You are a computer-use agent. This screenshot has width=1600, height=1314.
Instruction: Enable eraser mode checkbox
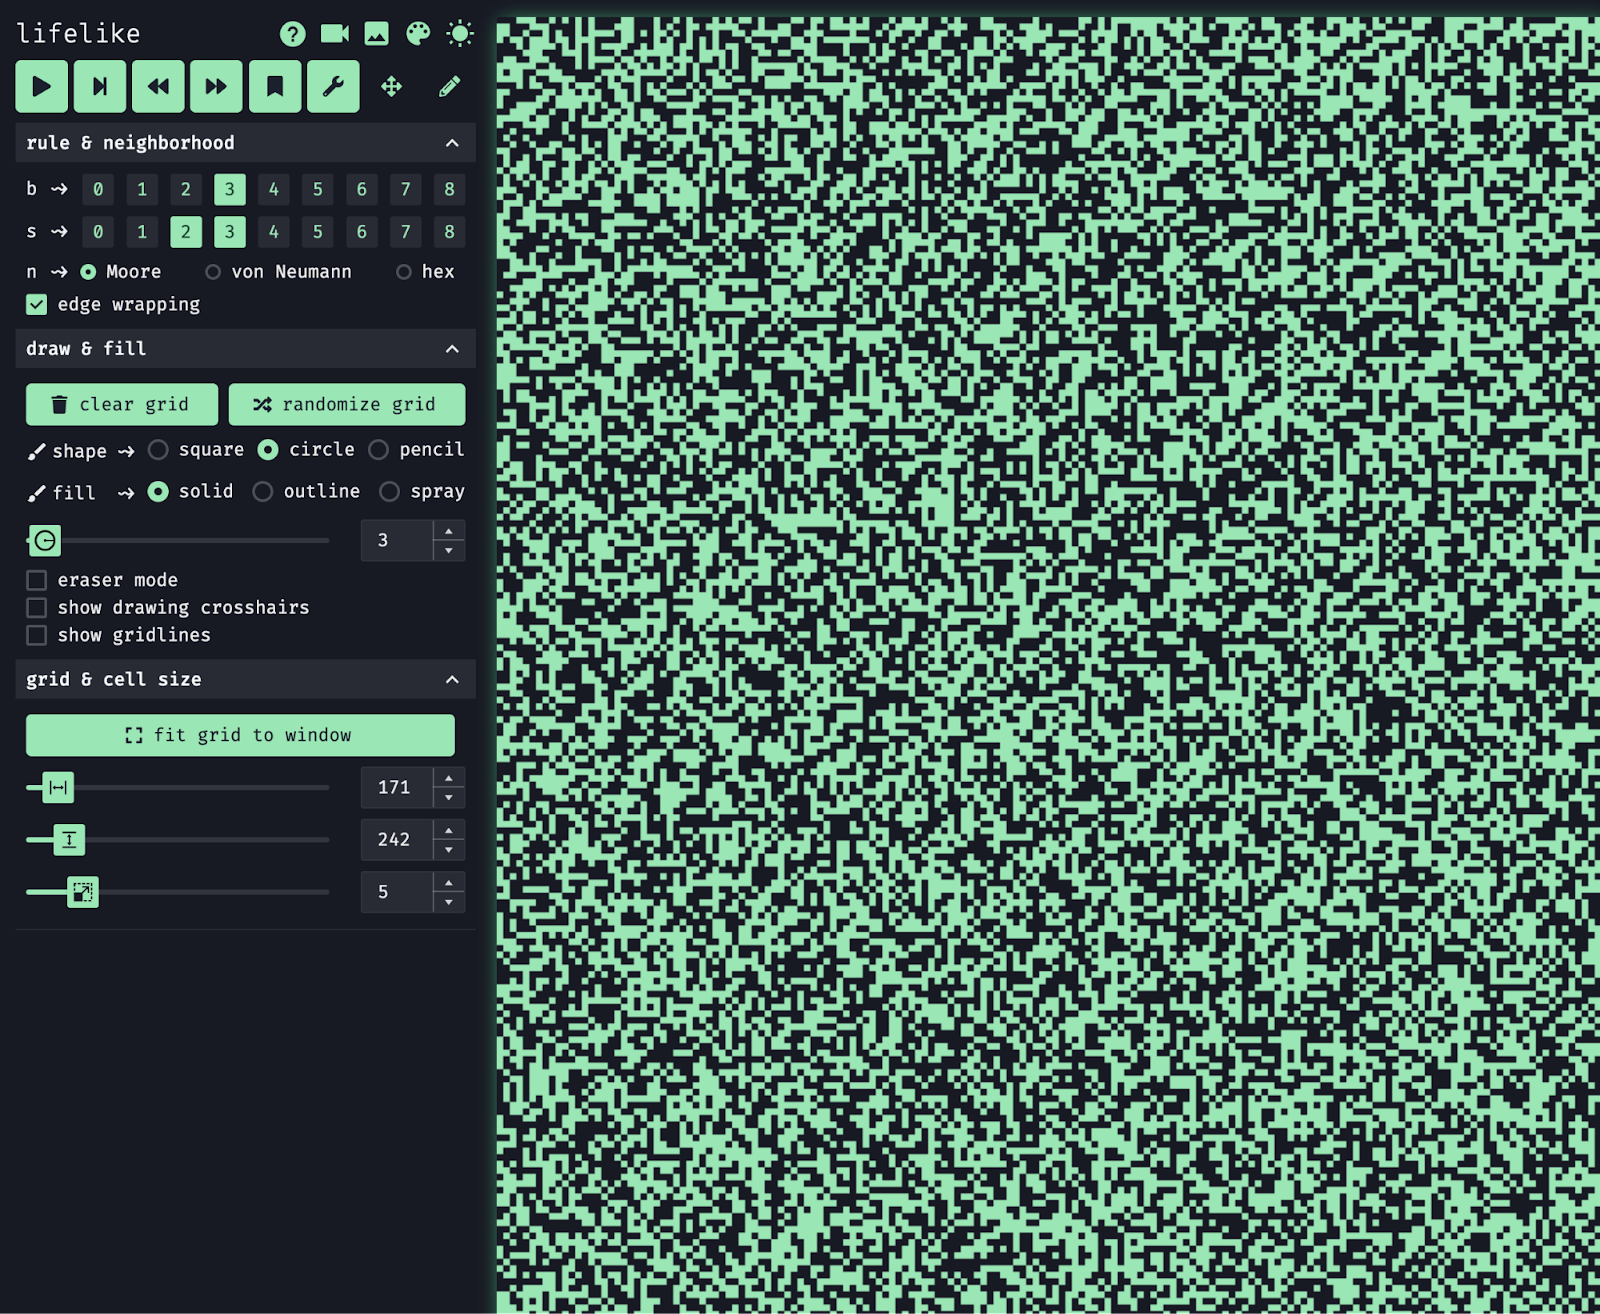[37, 580]
